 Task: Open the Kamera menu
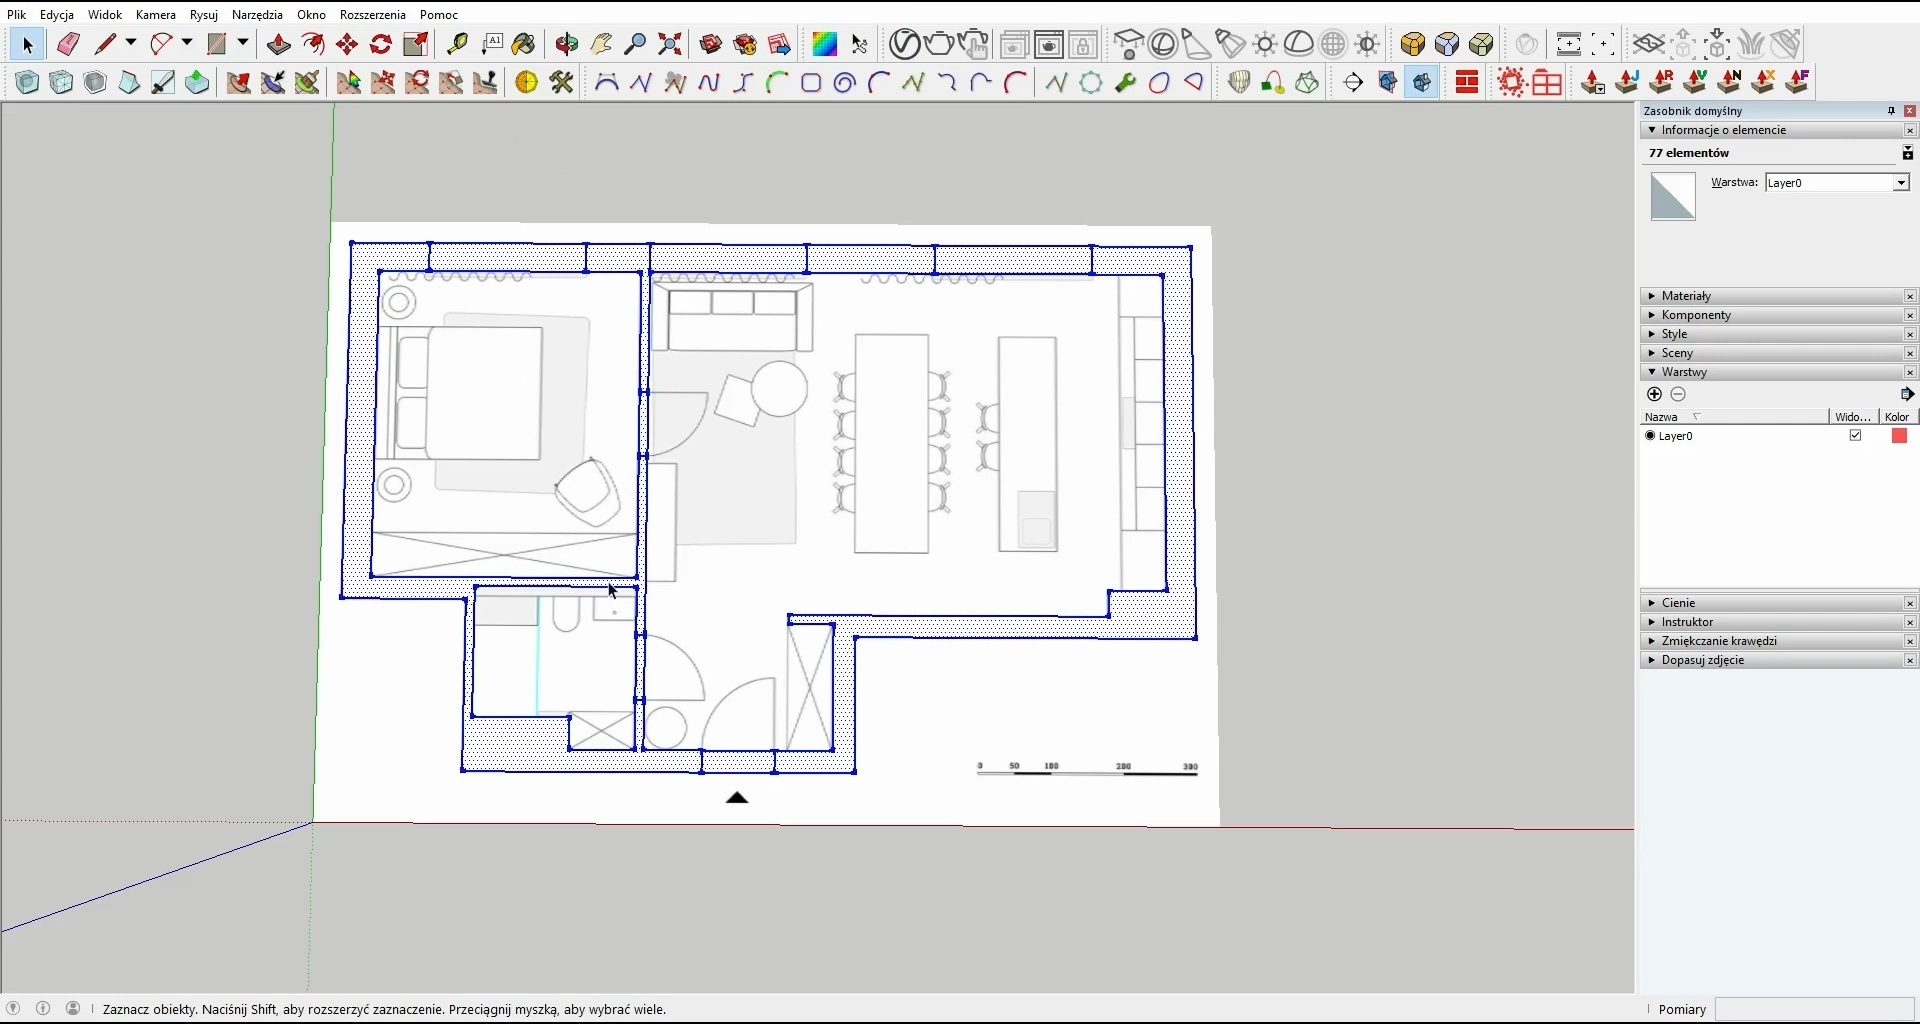click(x=156, y=15)
